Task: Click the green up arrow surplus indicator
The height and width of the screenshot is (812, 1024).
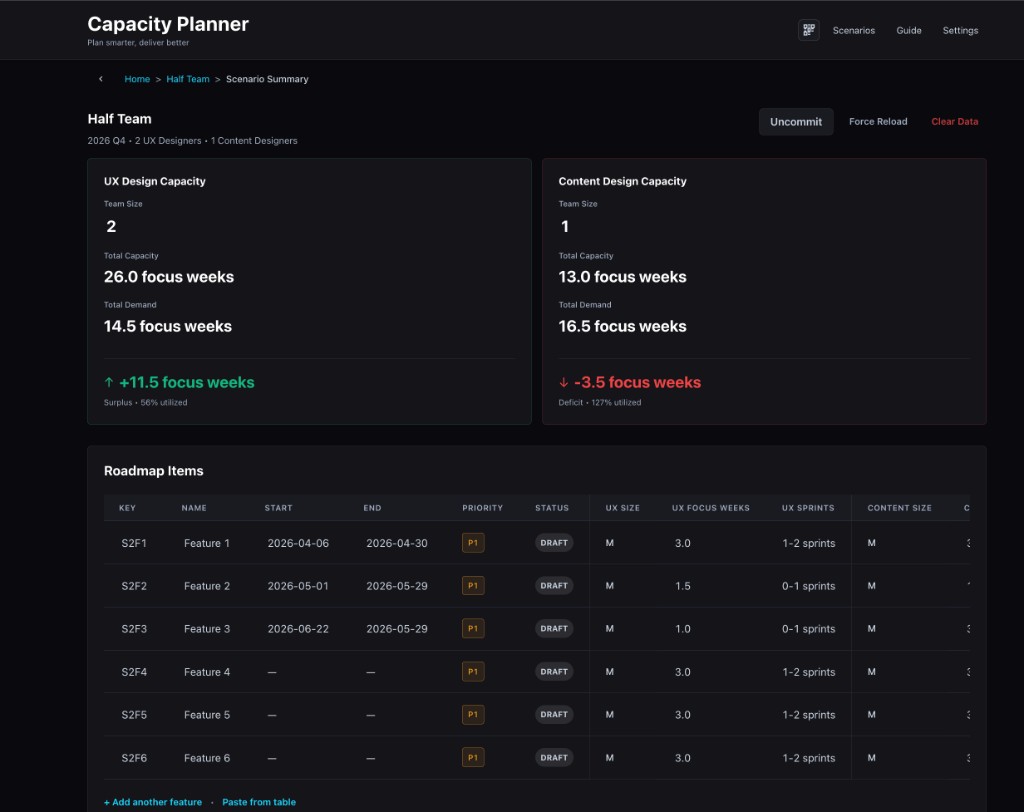Action: pos(109,382)
